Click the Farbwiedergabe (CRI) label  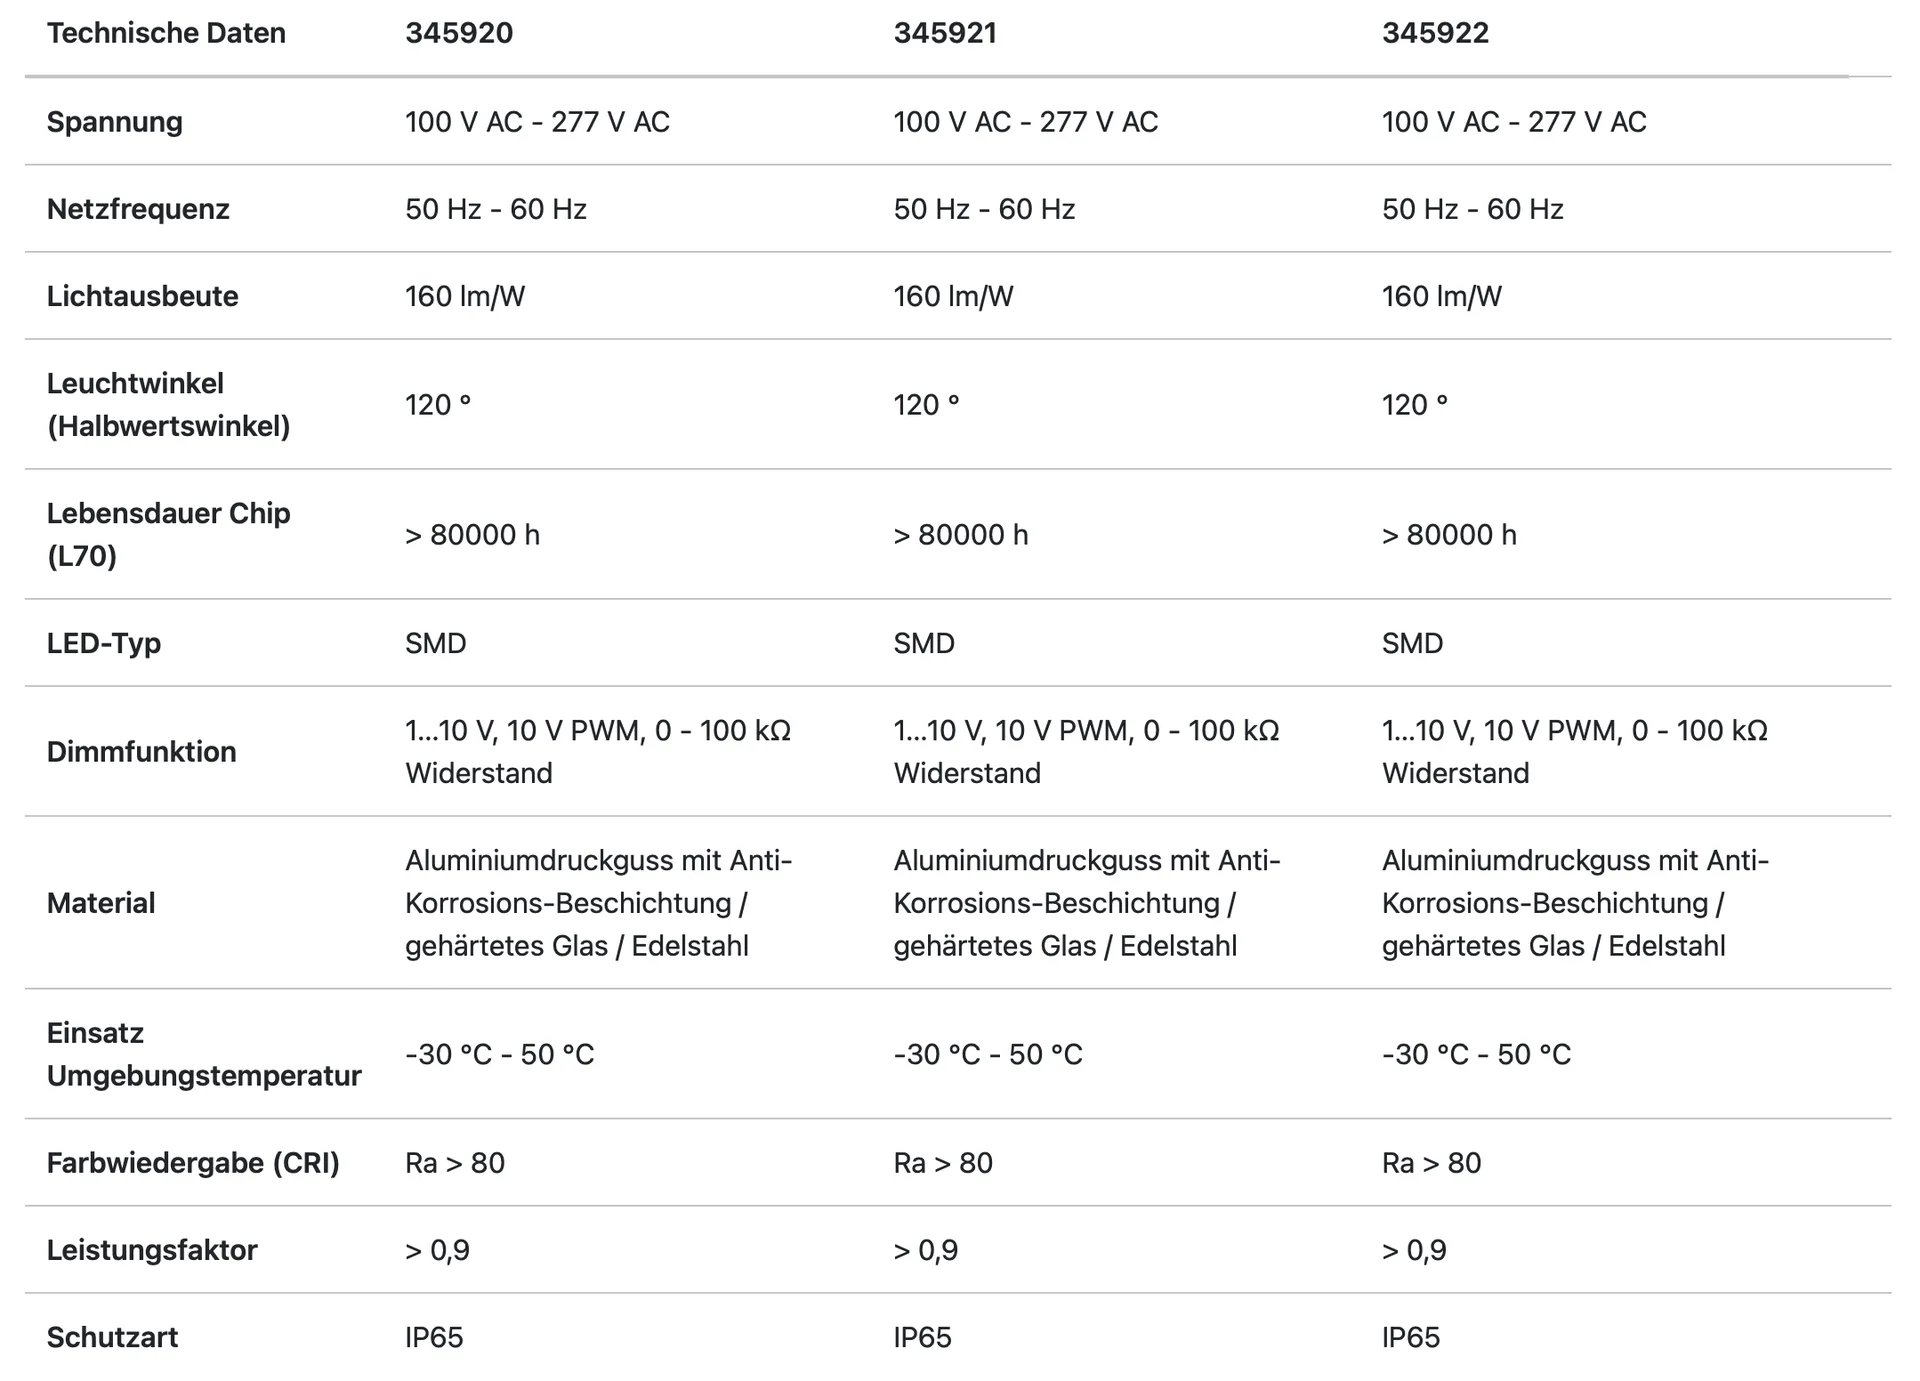pos(193,1163)
